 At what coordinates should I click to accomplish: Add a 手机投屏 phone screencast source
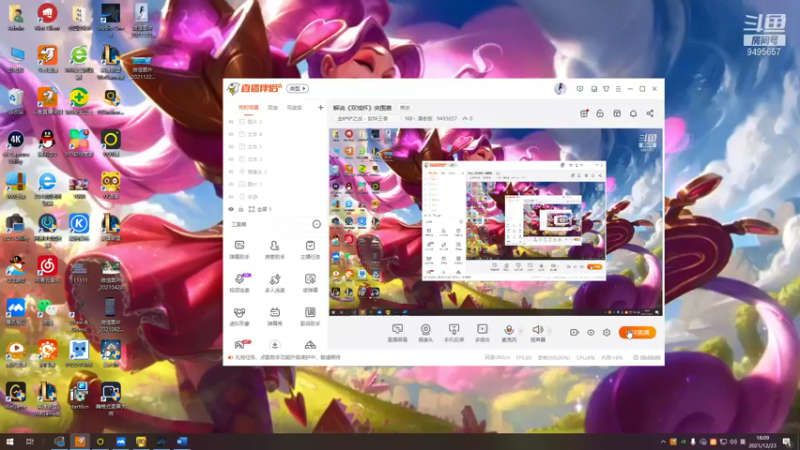[454, 333]
